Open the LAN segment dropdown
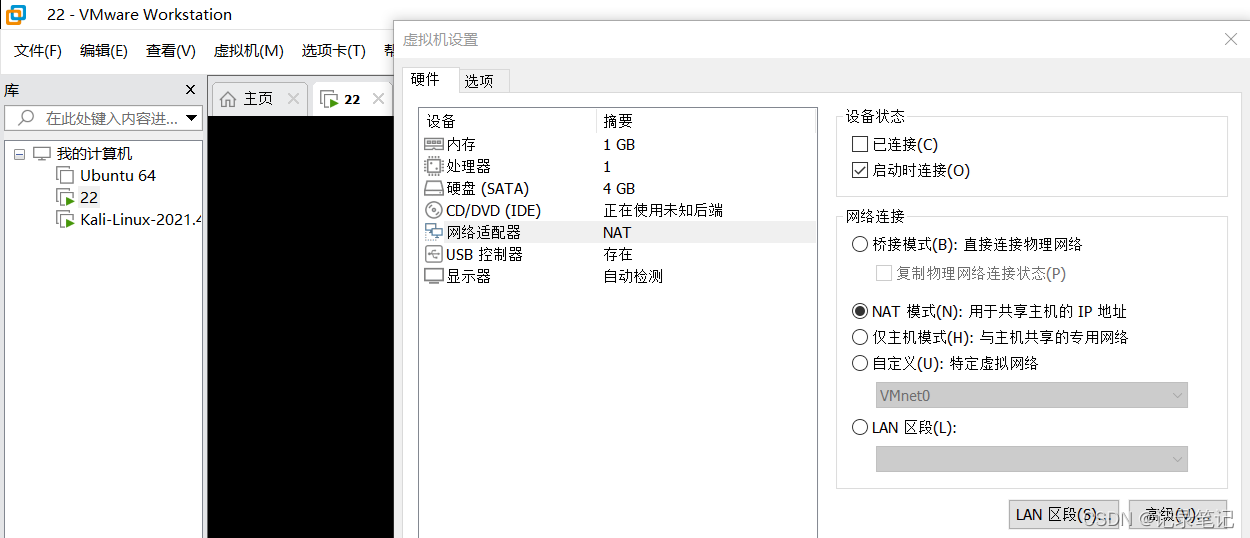 (x=1031, y=459)
